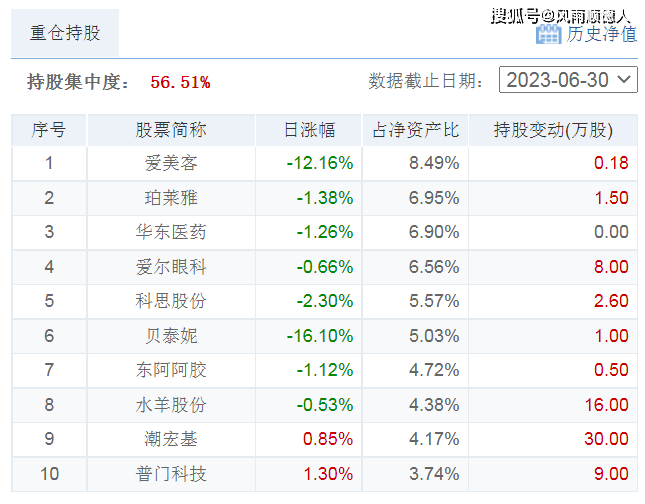View 科思股份 stock details
Viewport: 645px width, 504px height.
pyautogui.click(x=171, y=301)
